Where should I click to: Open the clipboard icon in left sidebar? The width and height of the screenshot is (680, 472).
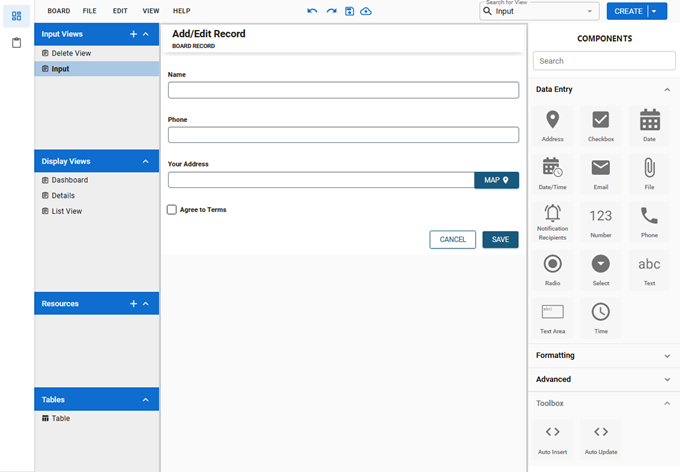click(x=16, y=43)
